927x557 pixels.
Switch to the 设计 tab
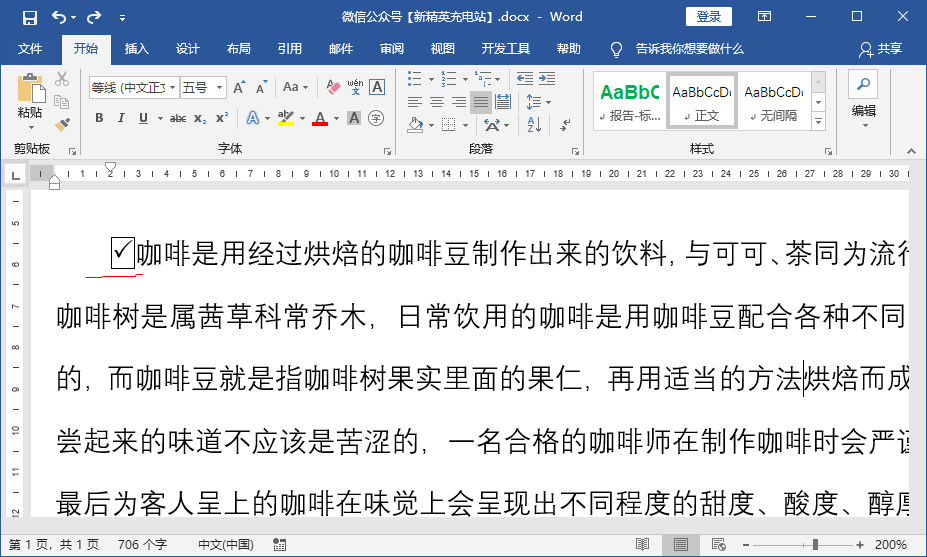[x=187, y=49]
